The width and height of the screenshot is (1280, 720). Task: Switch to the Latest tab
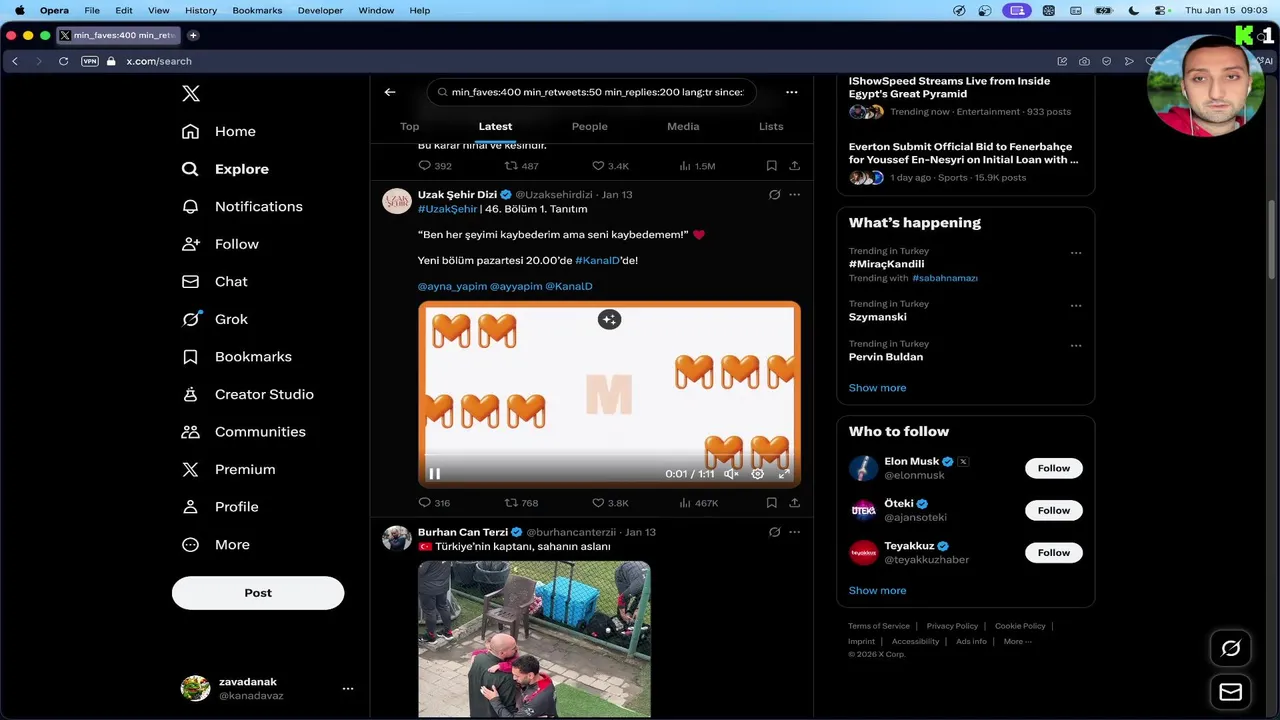495,126
